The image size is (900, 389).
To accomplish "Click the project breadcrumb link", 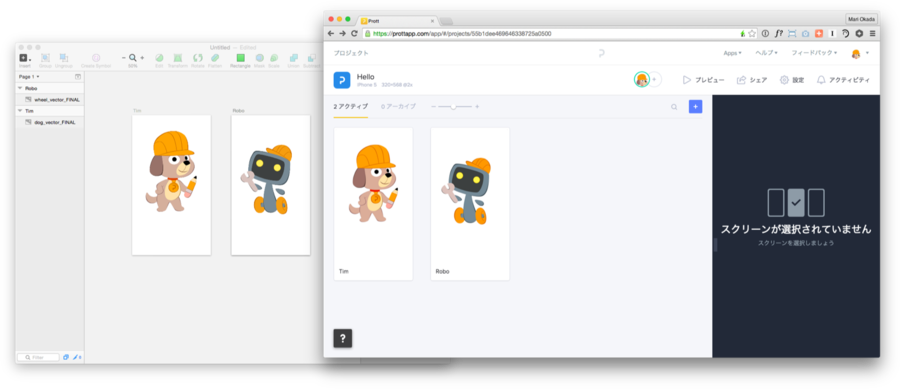I will click(351, 53).
